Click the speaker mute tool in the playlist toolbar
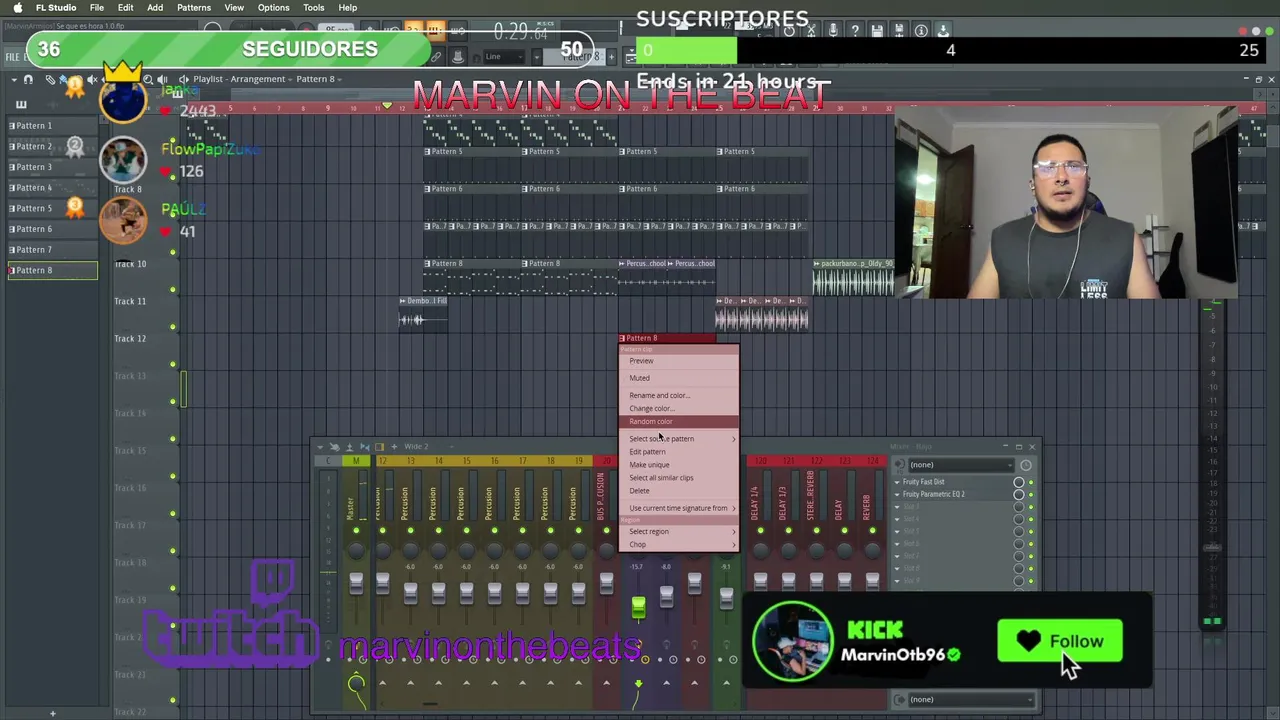The image size is (1280, 720). (92, 79)
